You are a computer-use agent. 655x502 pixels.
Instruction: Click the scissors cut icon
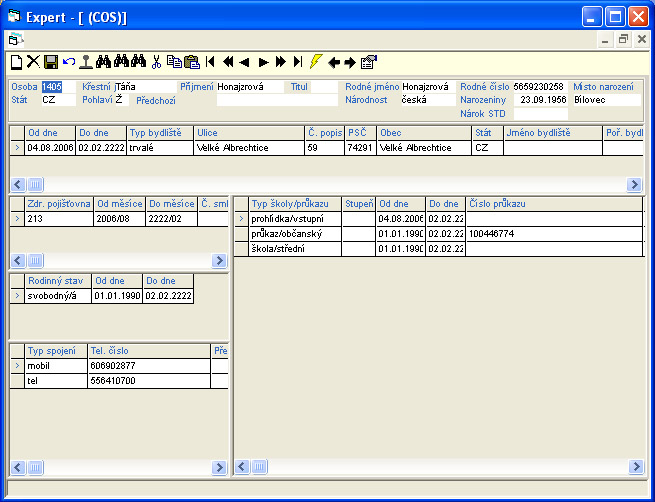click(156, 62)
